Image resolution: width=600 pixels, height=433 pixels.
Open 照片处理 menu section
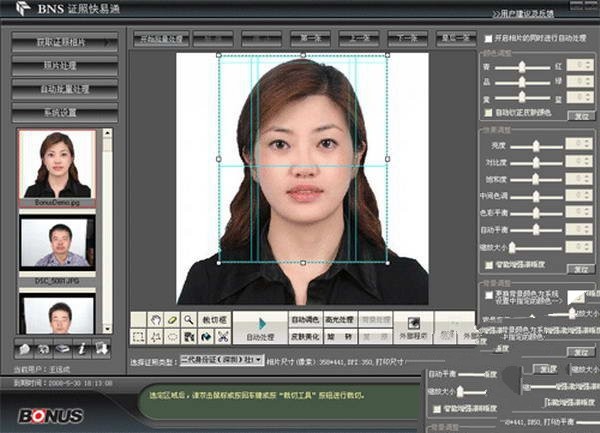(x=65, y=66)
